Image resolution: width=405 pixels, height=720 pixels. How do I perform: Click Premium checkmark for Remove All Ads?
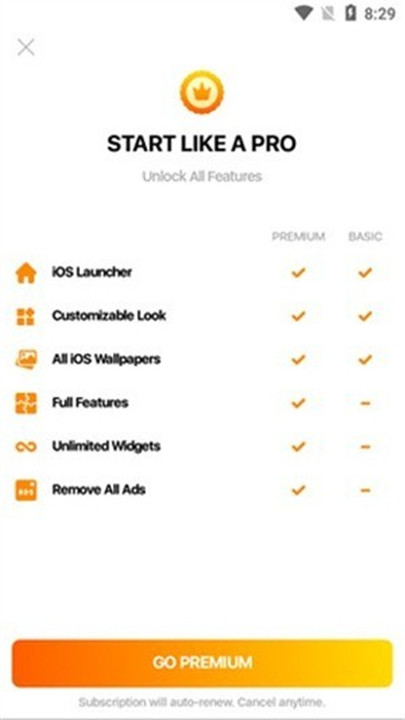point(298,490)
